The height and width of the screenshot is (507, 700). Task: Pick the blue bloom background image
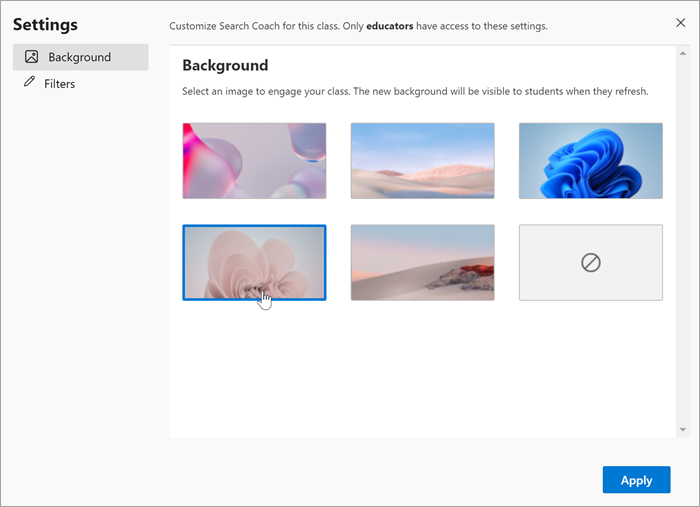(x=591, y=161)
